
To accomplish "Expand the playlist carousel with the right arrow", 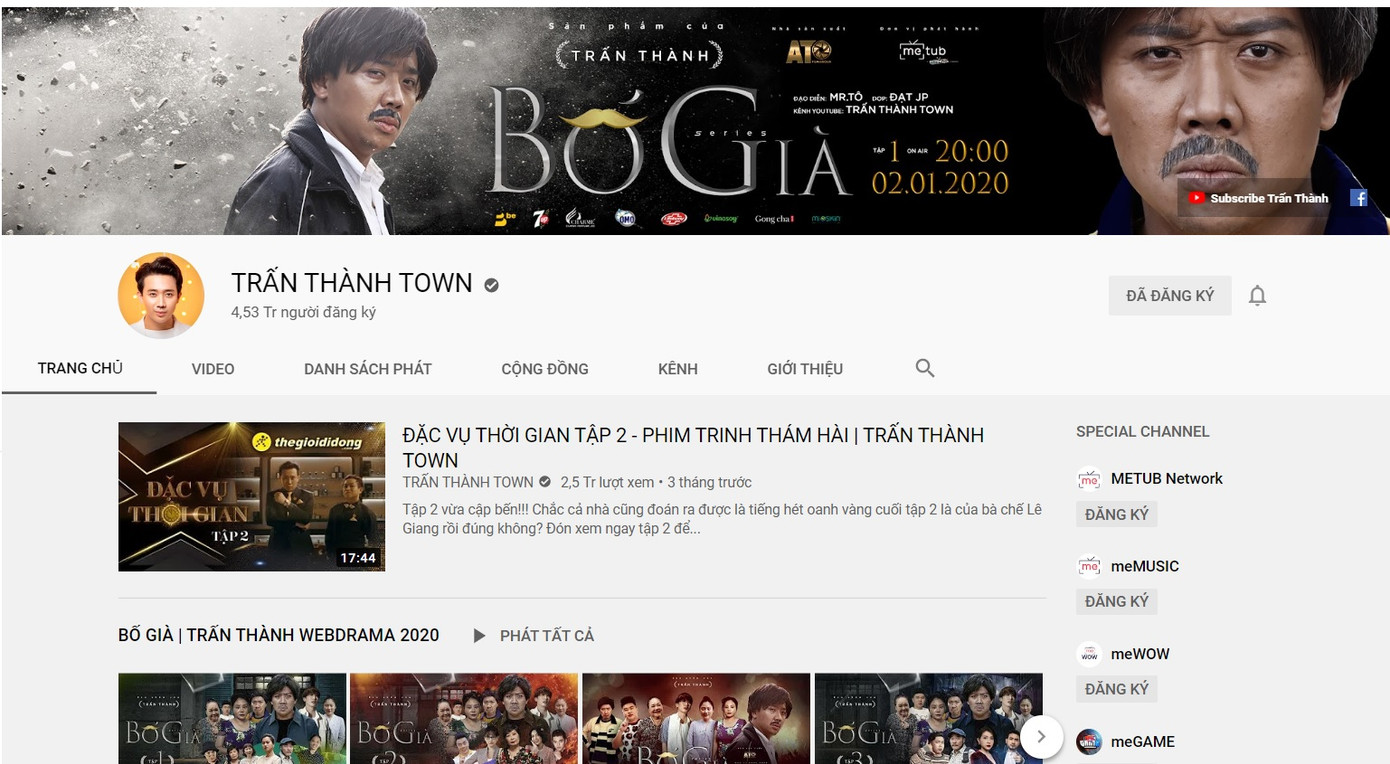I will [x=1041, y=736].
